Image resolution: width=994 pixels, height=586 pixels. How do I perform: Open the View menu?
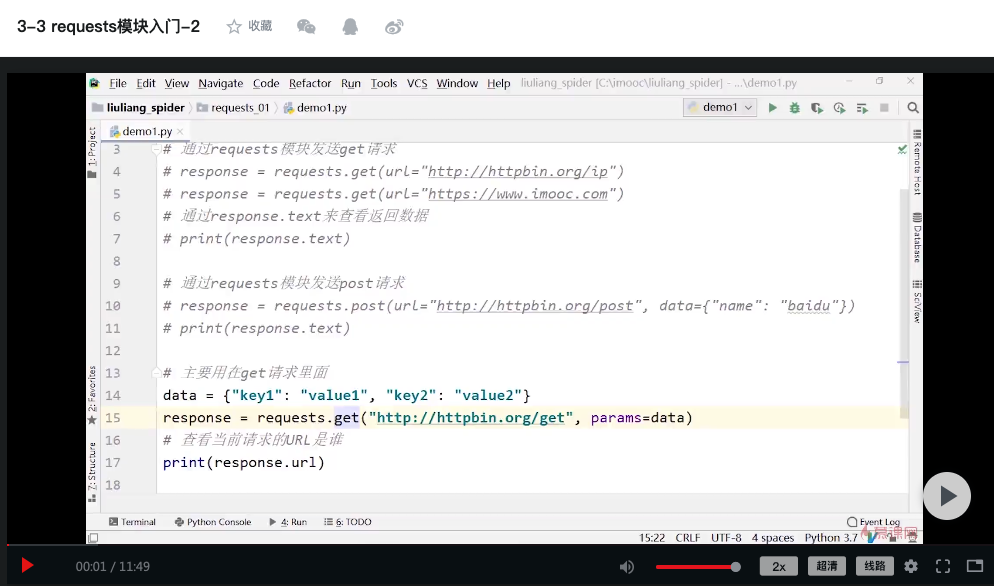point(177,83)
